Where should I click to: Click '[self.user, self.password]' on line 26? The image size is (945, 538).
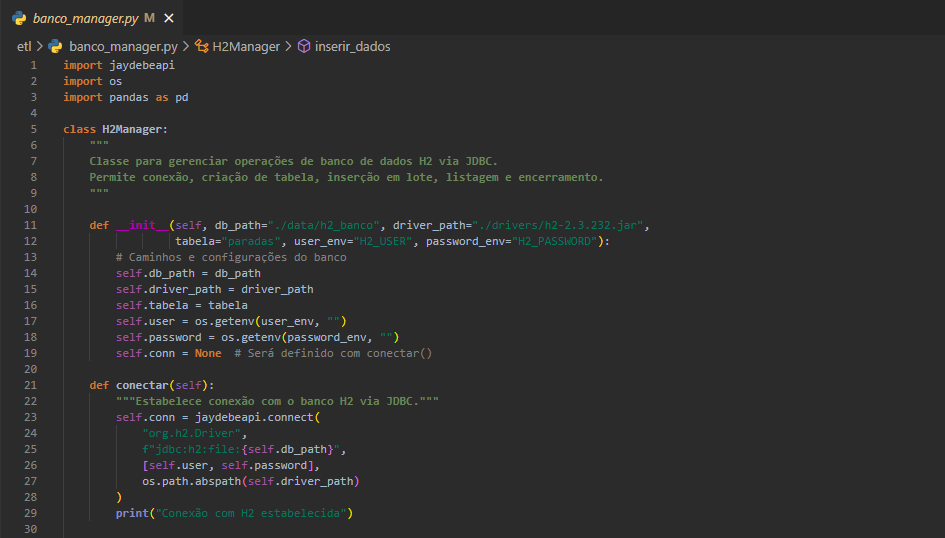click(228, 465)
